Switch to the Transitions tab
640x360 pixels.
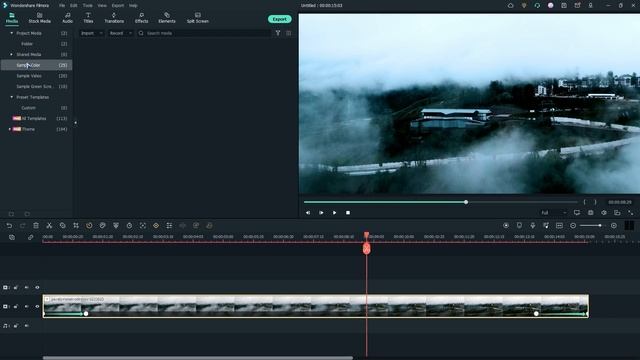[114, 18]
